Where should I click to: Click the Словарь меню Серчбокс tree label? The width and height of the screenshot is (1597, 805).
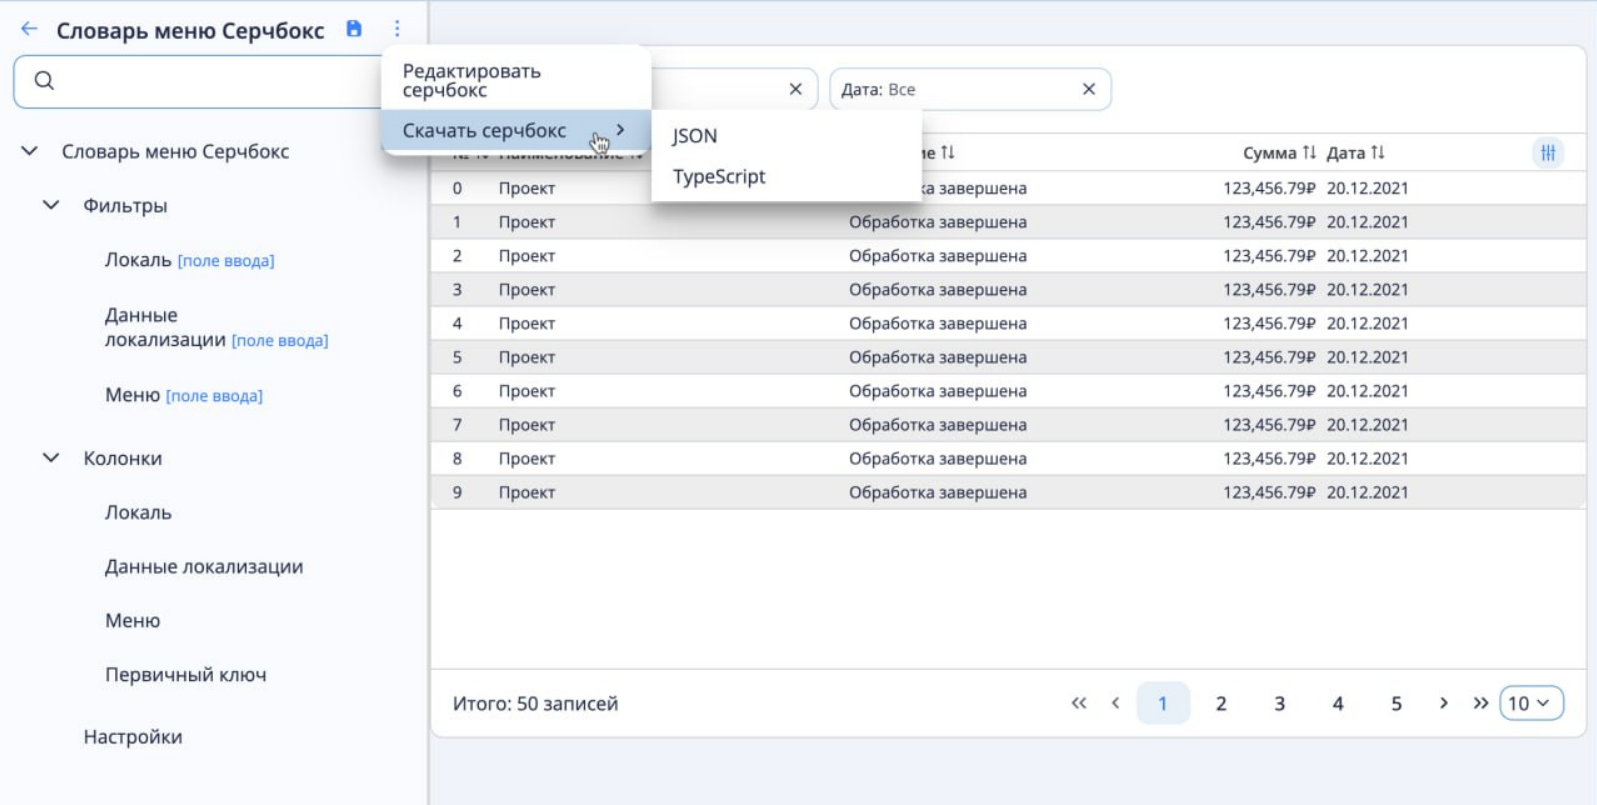175,151
